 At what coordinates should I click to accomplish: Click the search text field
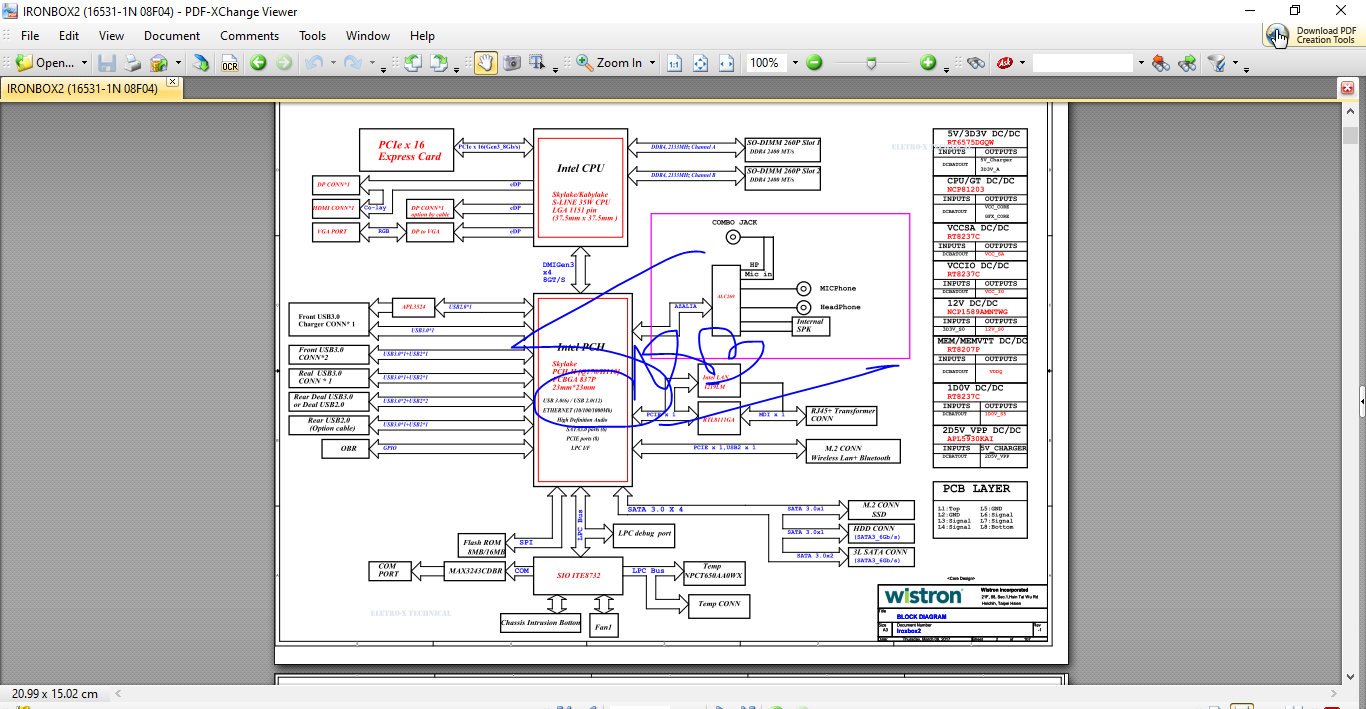click(x=1083, y=63)
